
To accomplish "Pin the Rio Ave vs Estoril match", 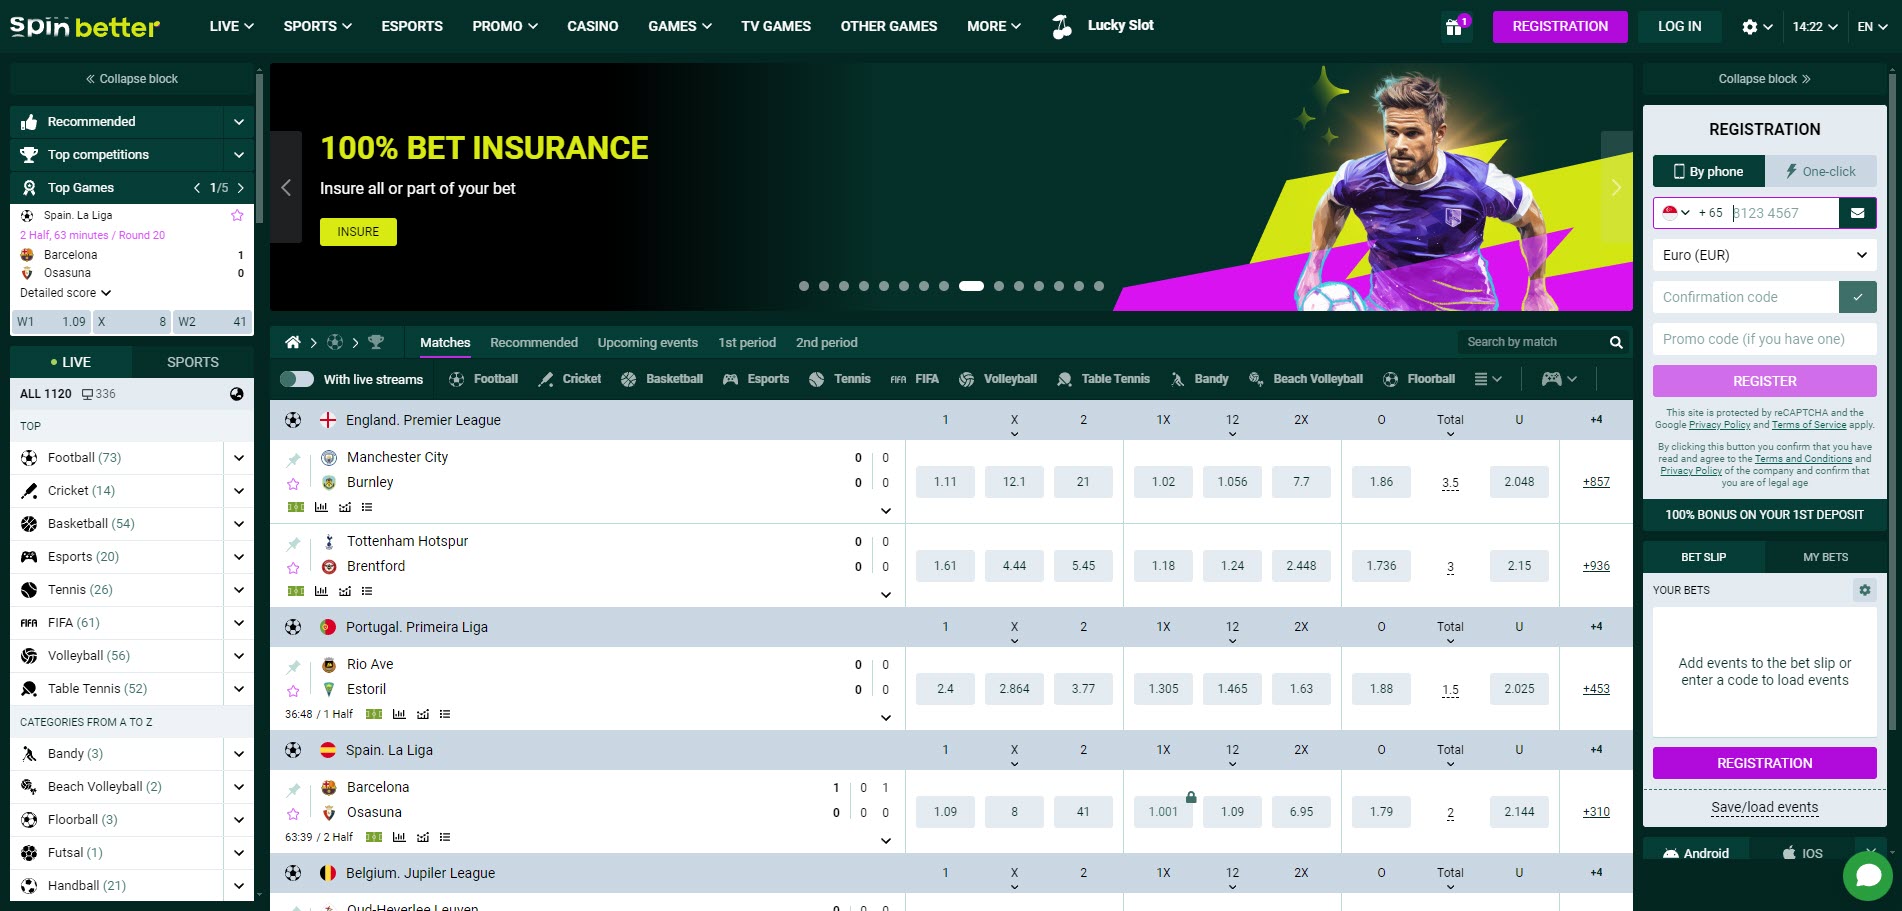I will pos(293,666).
